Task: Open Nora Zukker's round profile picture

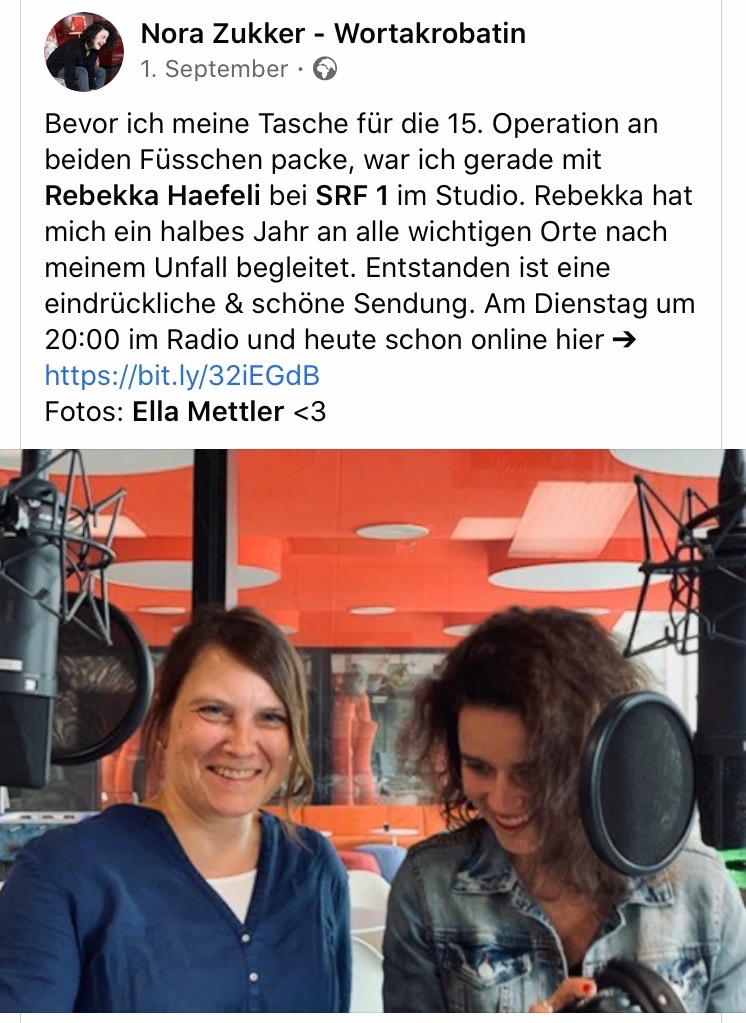Action: (84, 52)
